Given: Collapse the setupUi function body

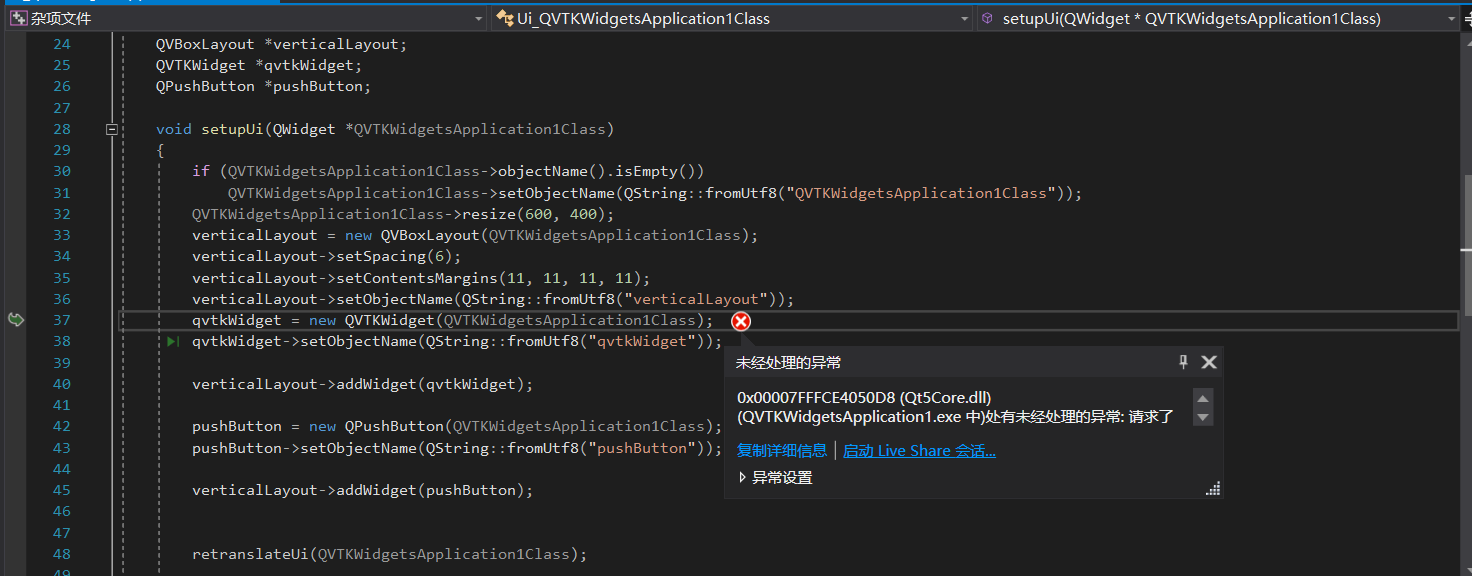Looking at the screenshot, I should 113,128.
